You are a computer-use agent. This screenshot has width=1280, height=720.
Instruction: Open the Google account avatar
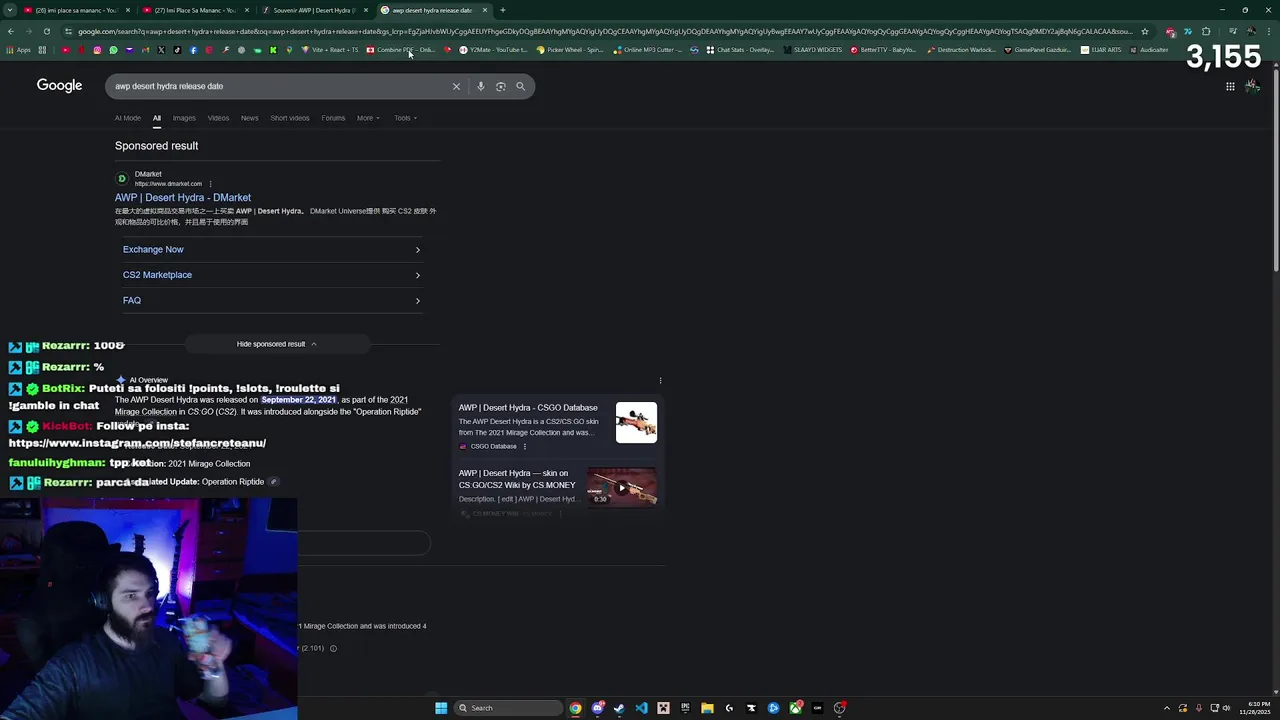coord(1252,86)
